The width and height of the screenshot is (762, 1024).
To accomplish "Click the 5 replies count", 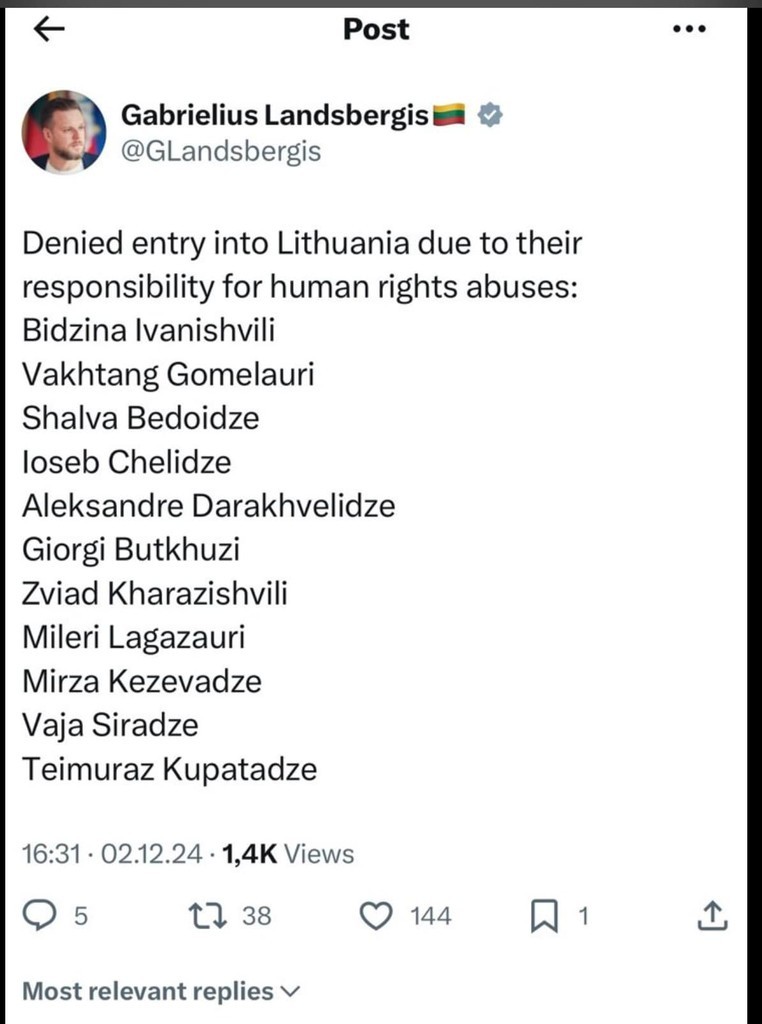I will (x=80, y=916).
